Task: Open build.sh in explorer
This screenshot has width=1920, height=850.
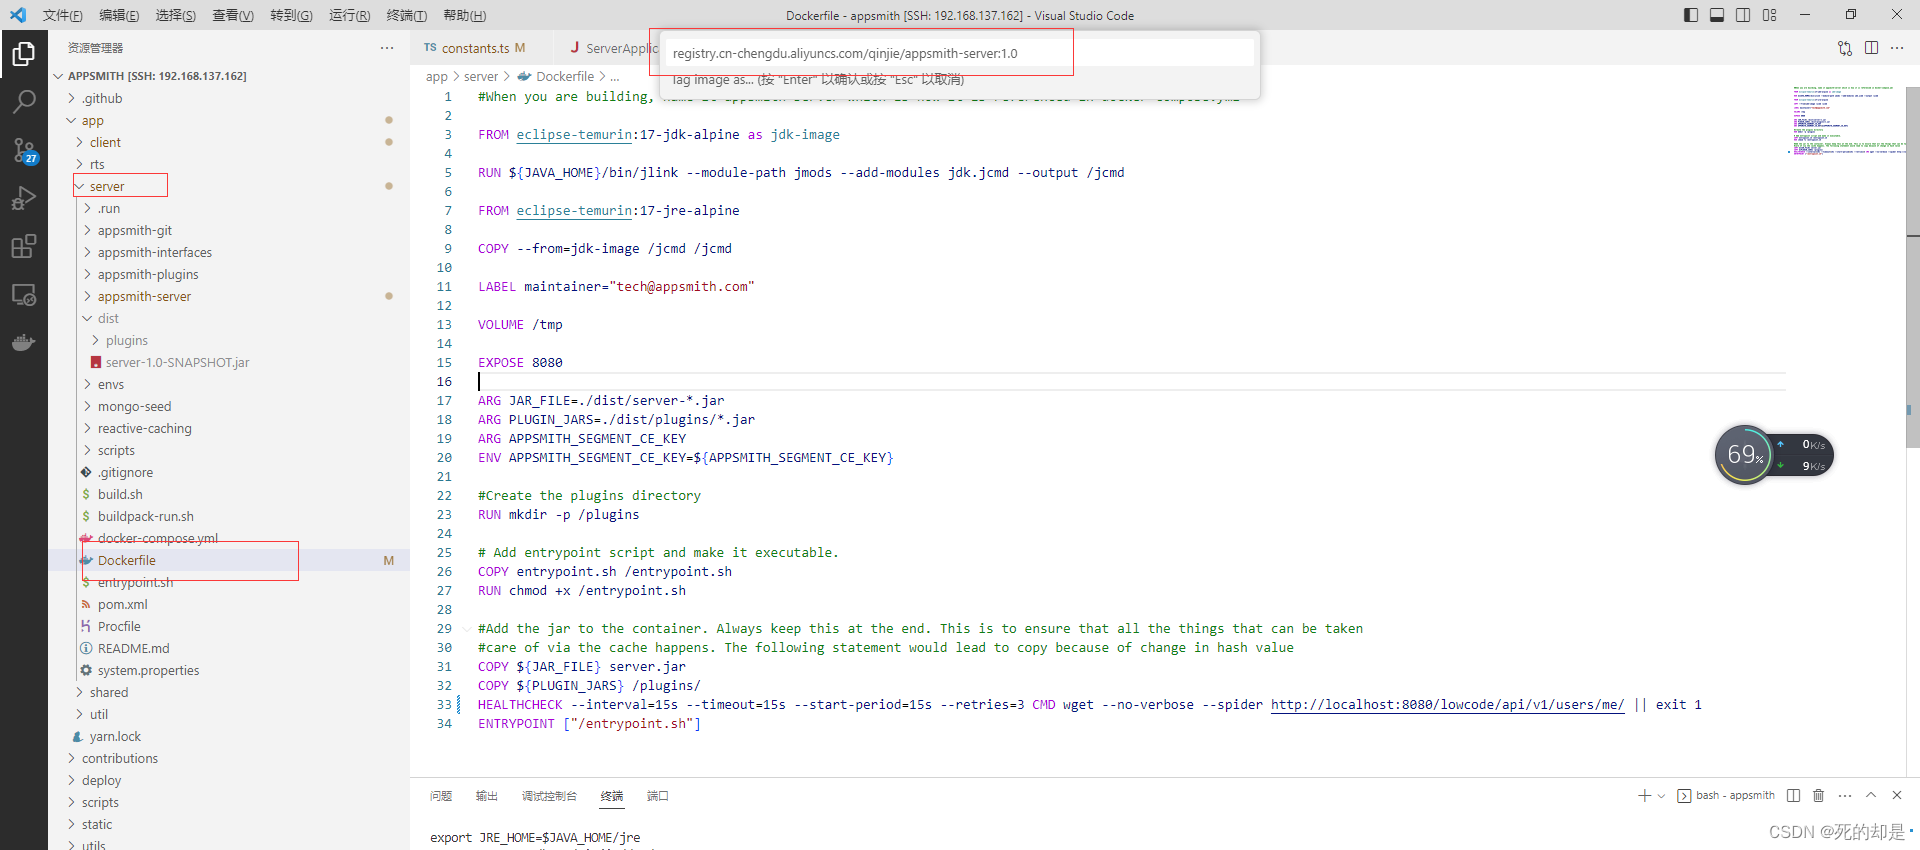Action: 229,494
